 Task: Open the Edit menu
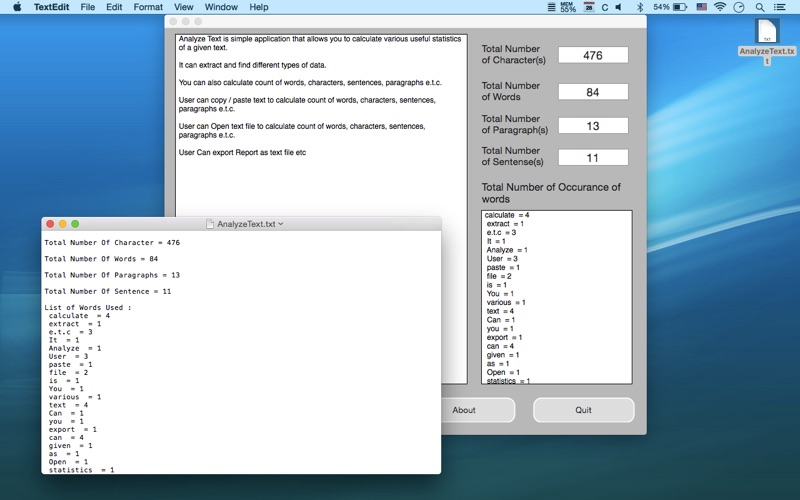114,7
